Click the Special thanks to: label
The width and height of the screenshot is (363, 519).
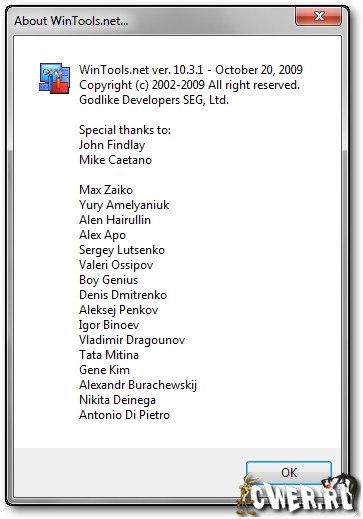click(125, 130)
